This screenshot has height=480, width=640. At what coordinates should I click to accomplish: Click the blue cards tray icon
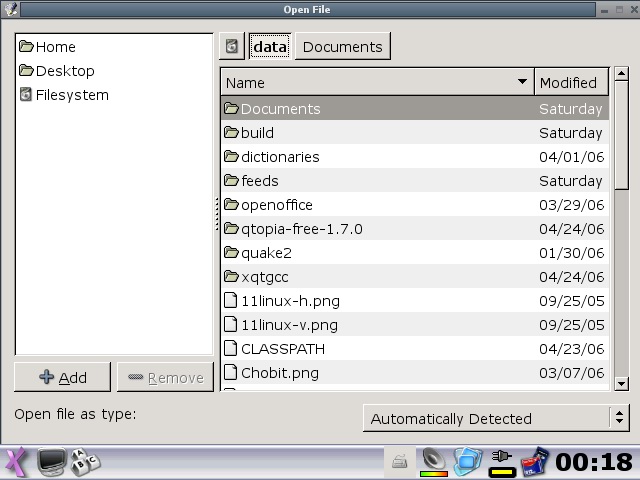point(467,461)
